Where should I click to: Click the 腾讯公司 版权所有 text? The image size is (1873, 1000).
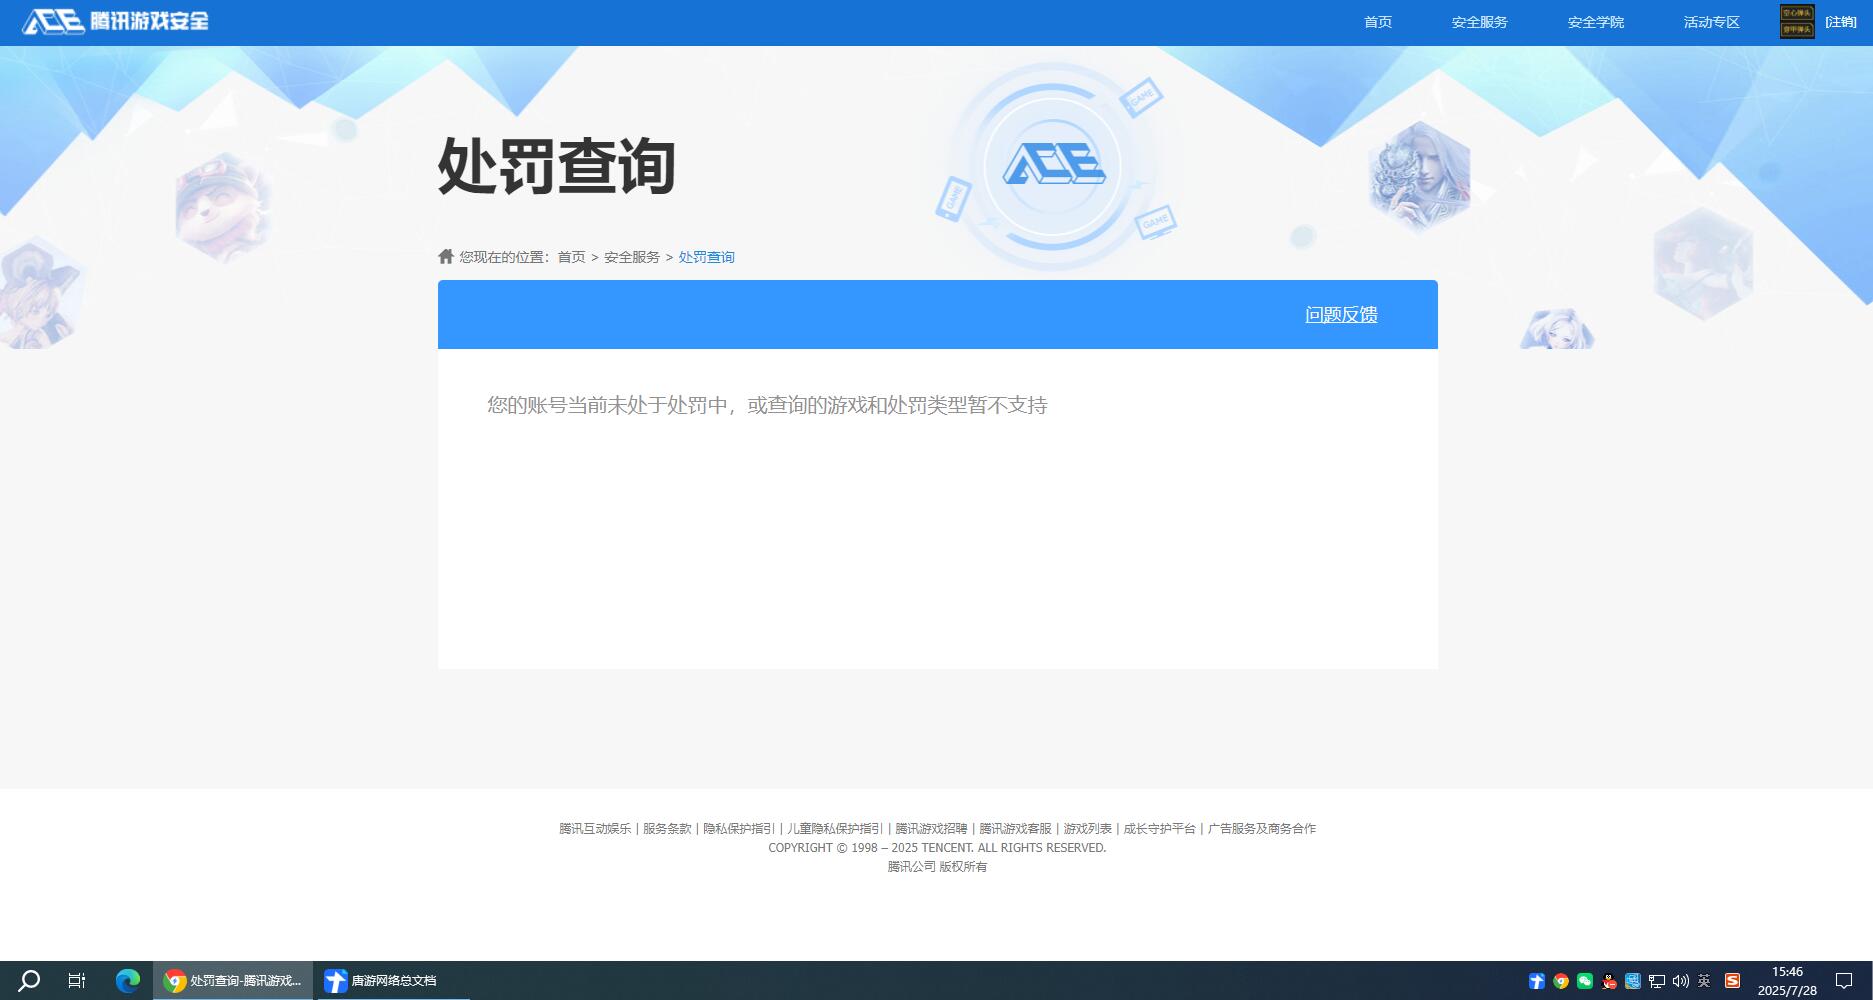coord(937,866)
